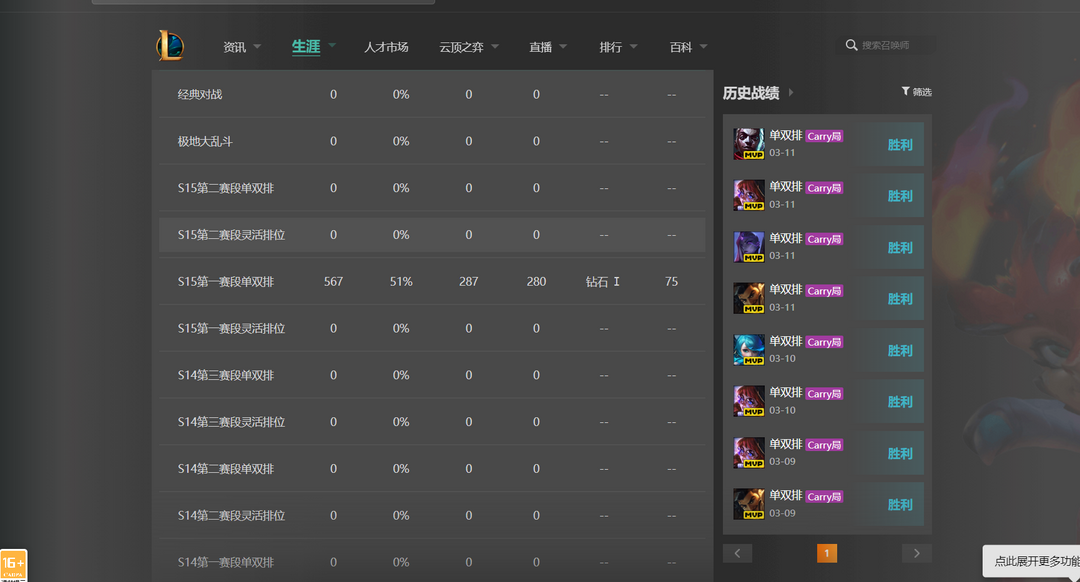Select the S14第二赛段单双排 row
The height and width of the screenshot is (582, 1080).
(x=432, y=469)
